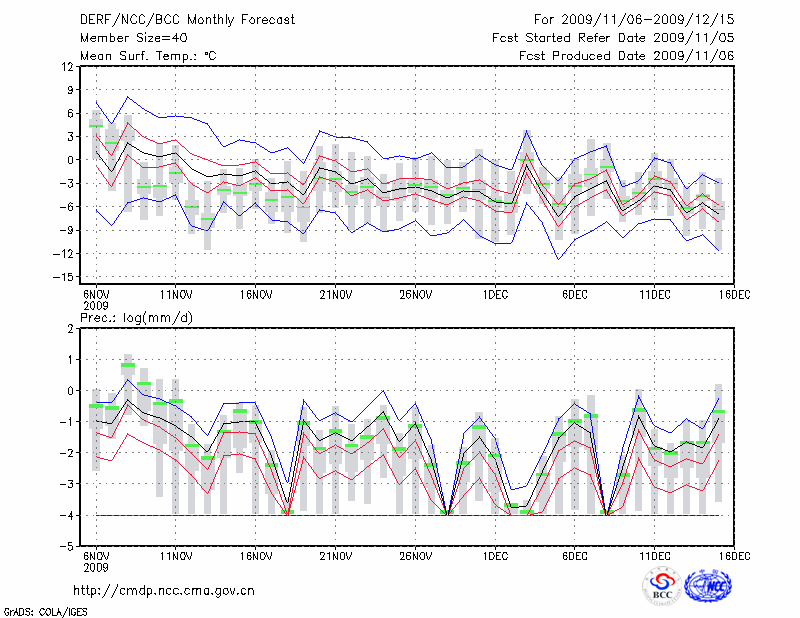
Task: Select the Fcst Started Refer Date text
Action: coord(613,37)
